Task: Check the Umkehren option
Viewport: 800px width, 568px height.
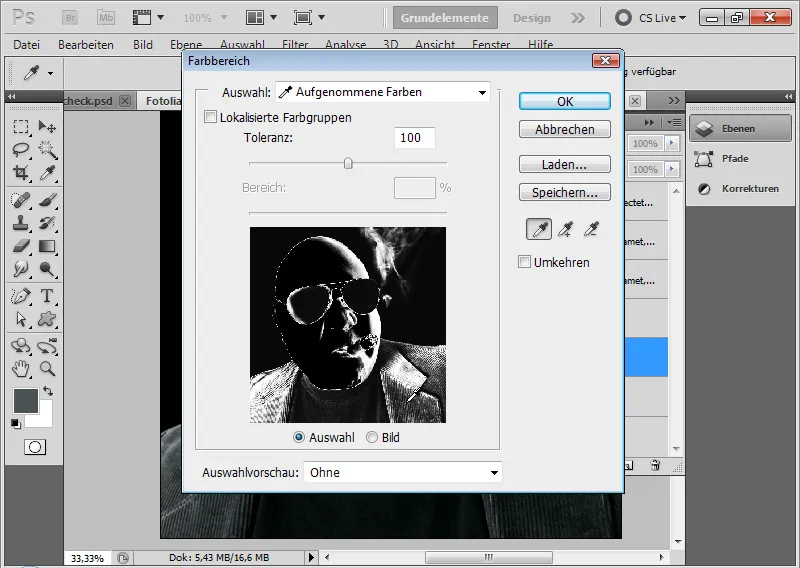Action: (524, 262)
